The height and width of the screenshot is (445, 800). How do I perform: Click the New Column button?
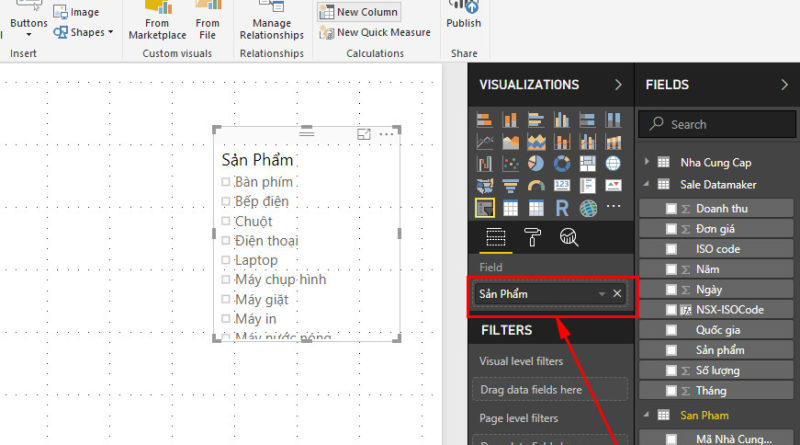click(358, 12)
